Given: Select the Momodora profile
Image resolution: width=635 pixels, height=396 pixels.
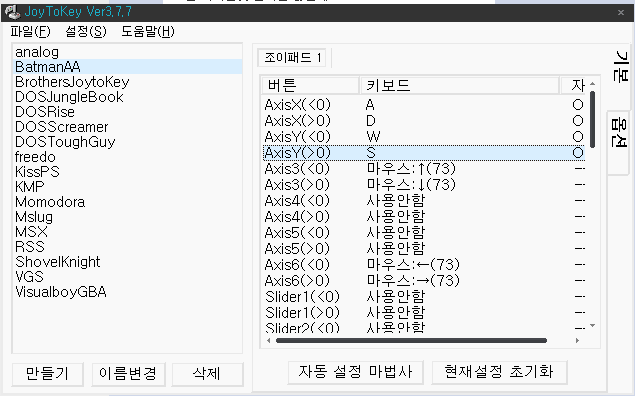Looking at the screenshot, I should 128,202.
